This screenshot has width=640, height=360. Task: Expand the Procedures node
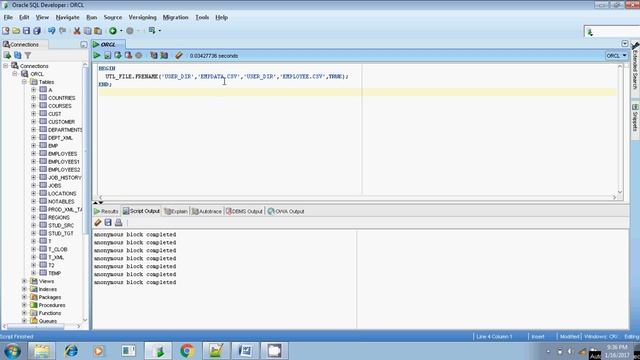pyautogui.click(x=24, y=305)
